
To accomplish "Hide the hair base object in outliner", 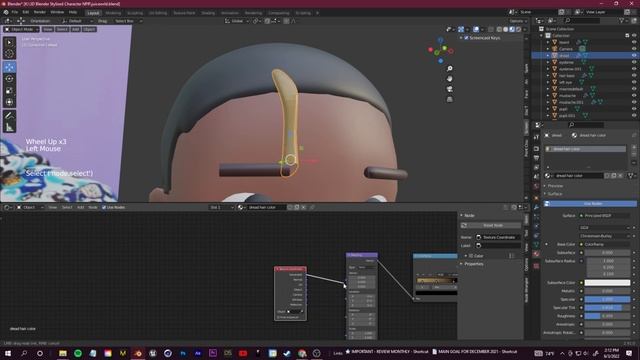I will click(634, 76).
